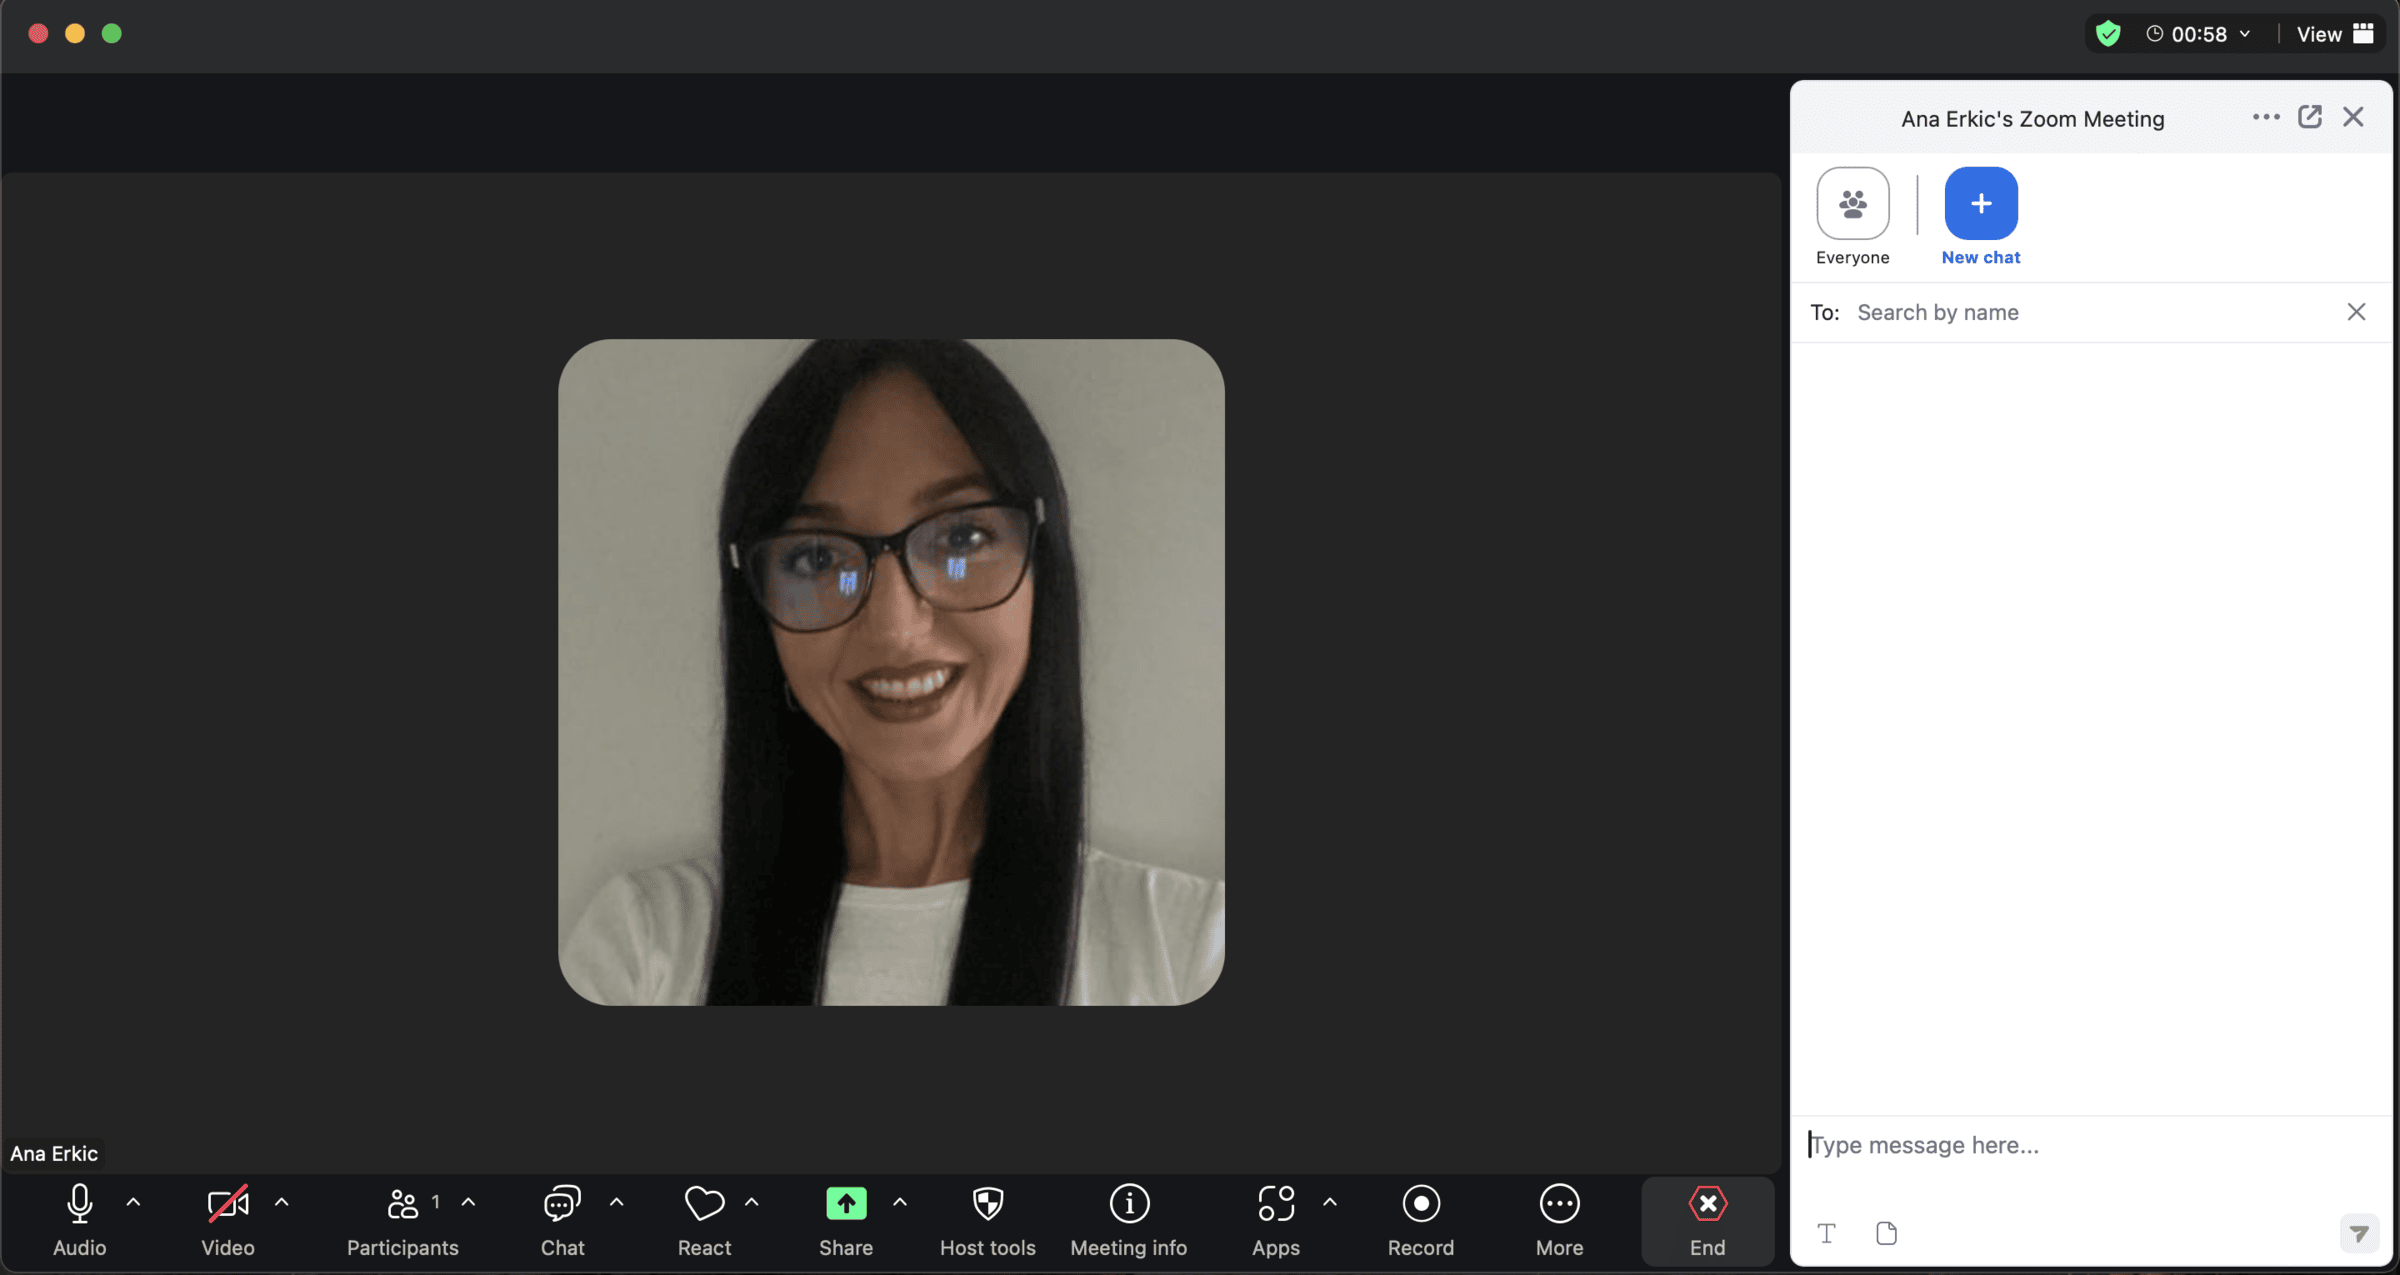The image size is (2400, 1275).
Task: Attach a file in chat
Action: point(1887,1233)
